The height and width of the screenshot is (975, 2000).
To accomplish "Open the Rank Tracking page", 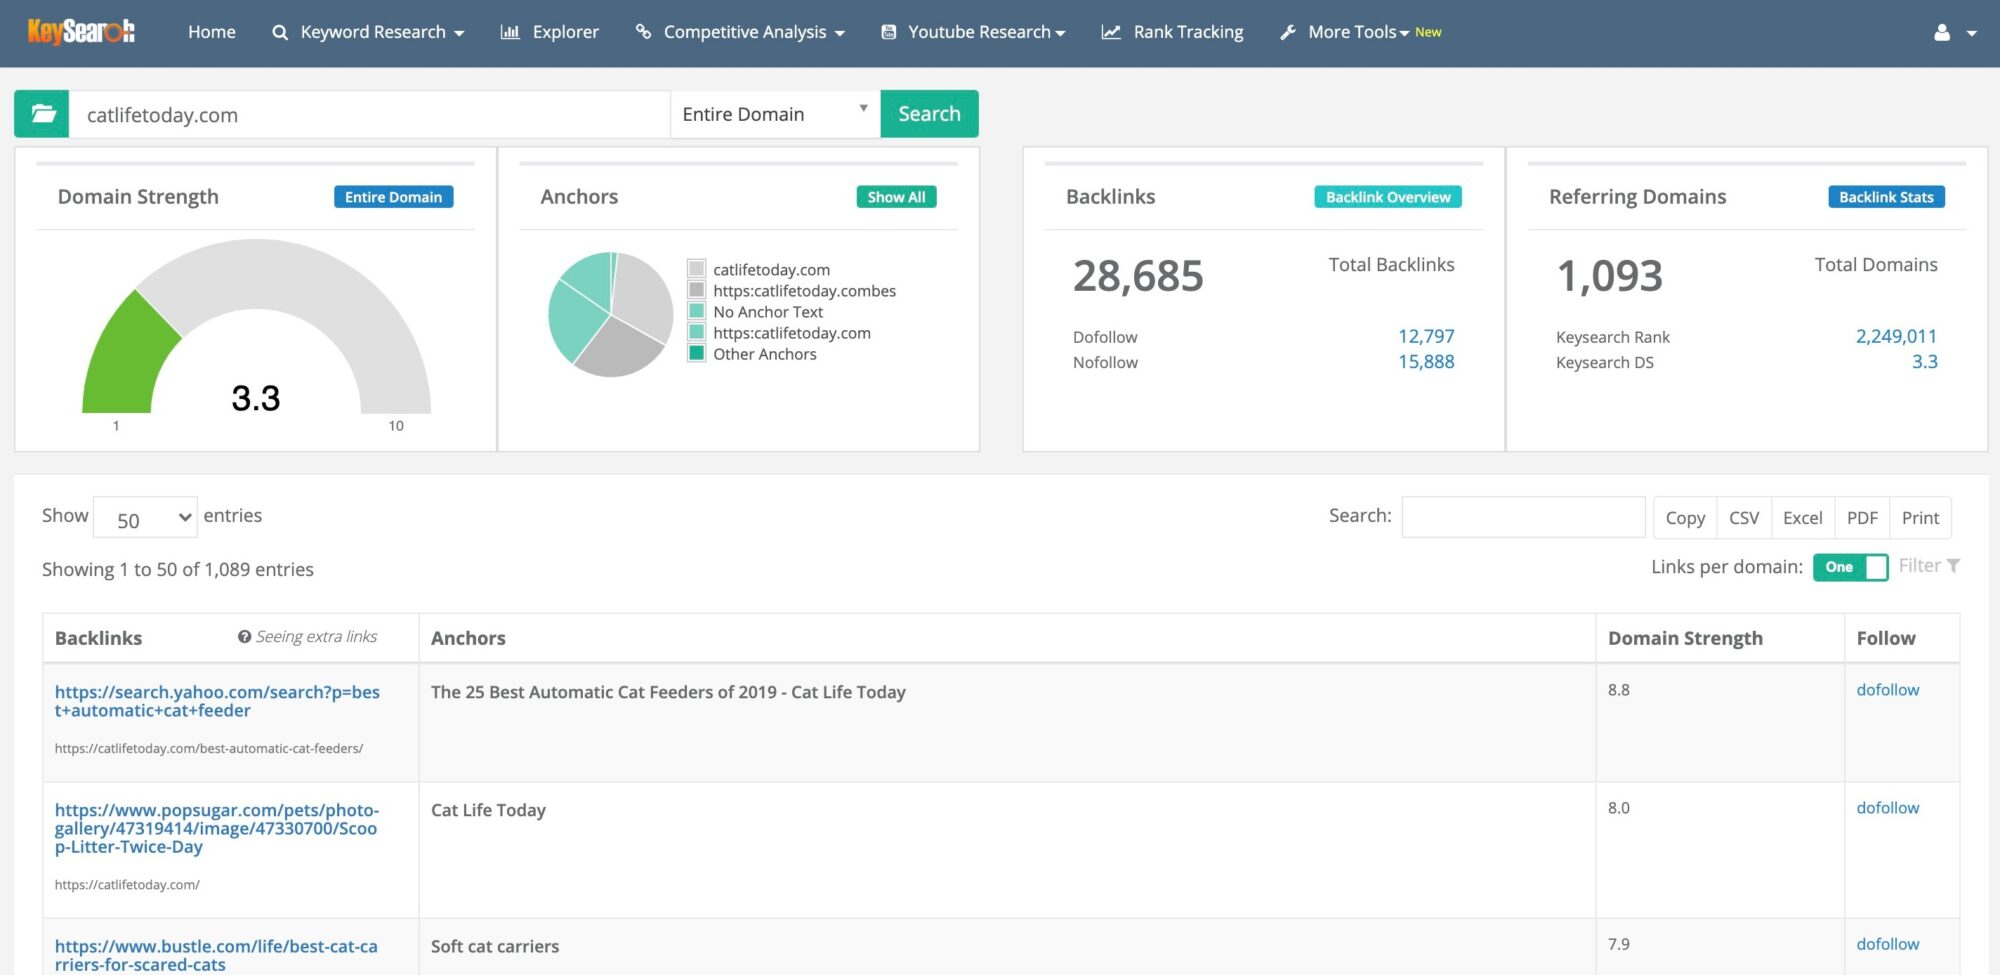I will pyautogui.click(x=1188, y=32).
